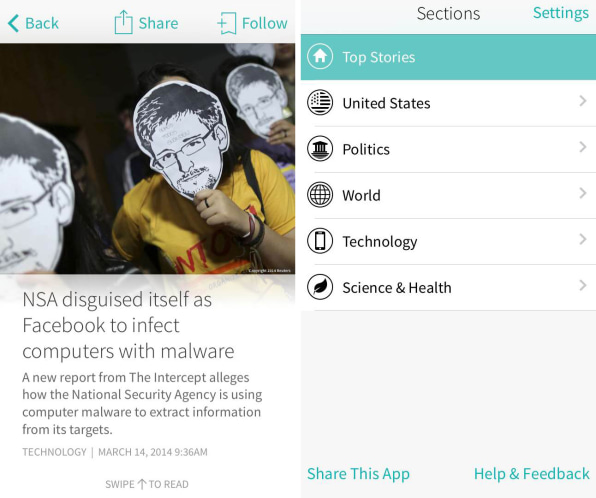
Task: Select the Top Stories home icon
Action: [x=320, y=56]
